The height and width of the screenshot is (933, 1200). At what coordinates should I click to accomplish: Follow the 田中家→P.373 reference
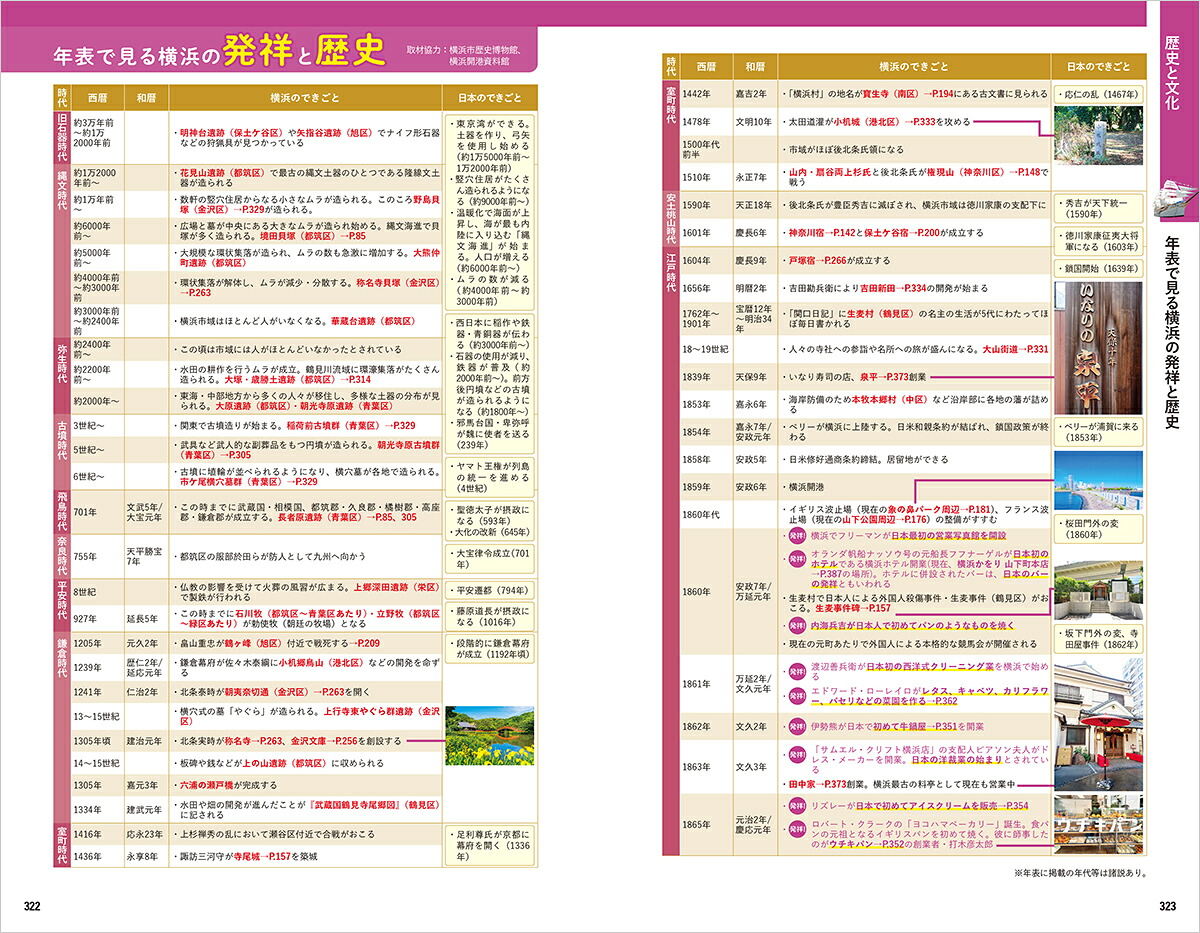pyautogui.click(x=820, y=784)
